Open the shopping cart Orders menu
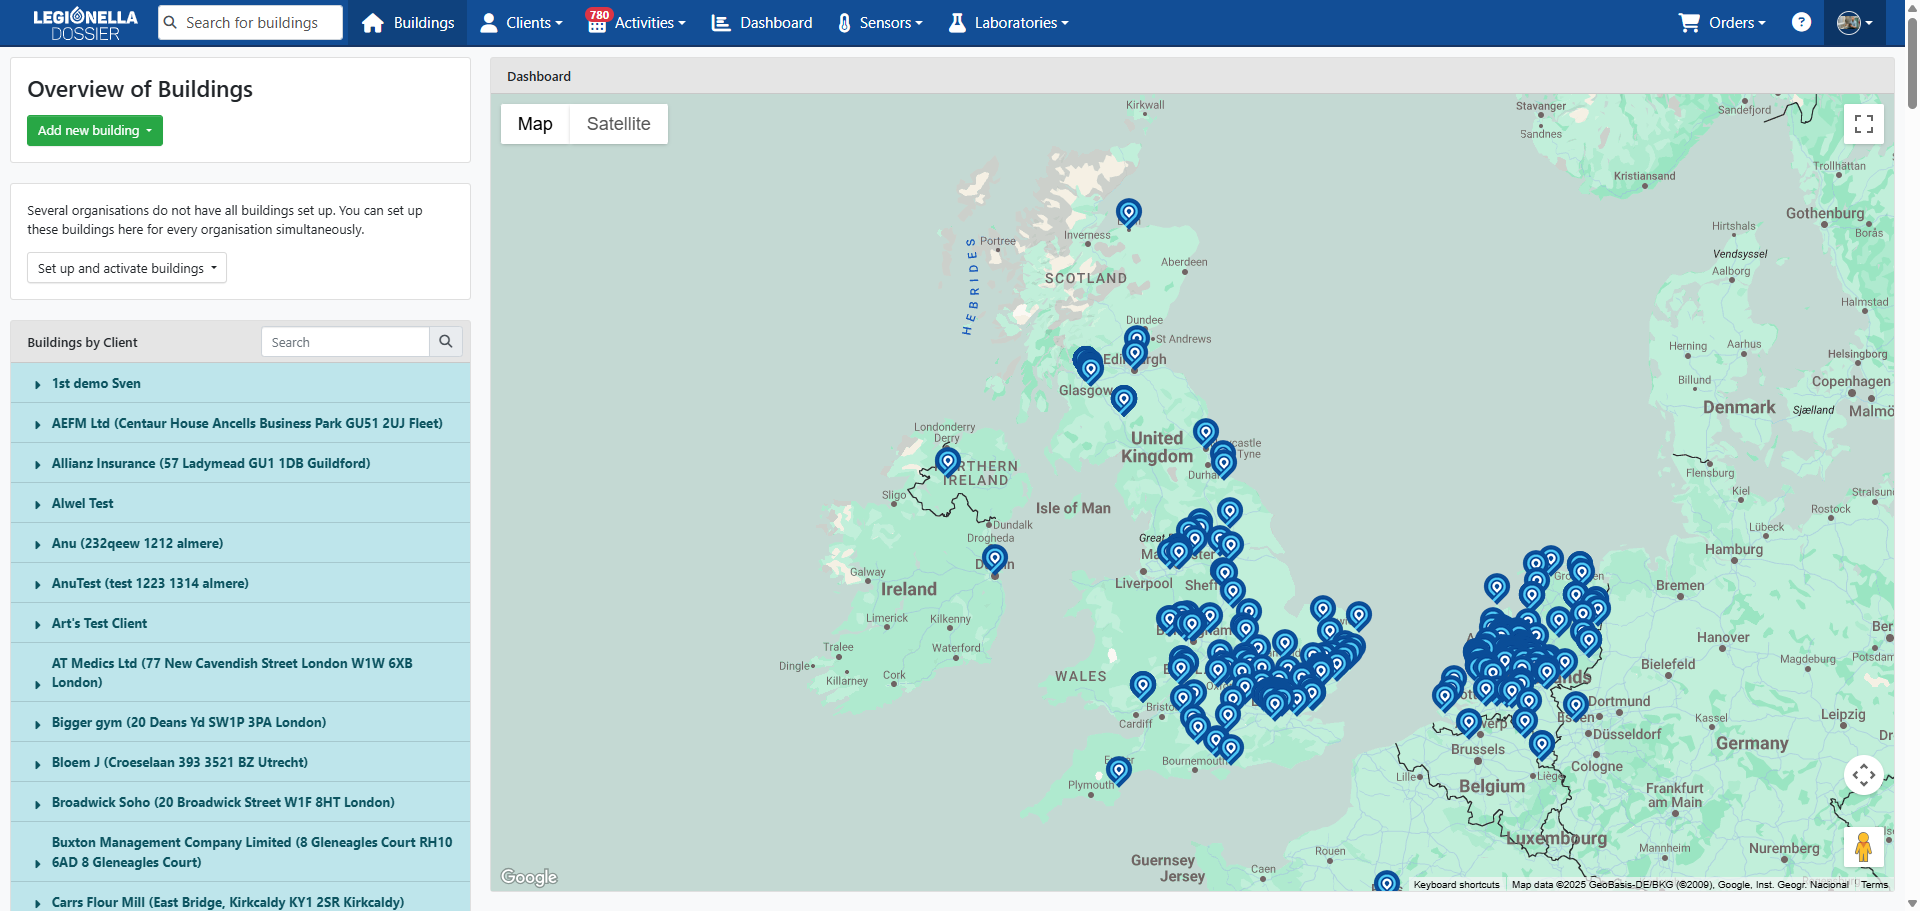This screenshot has height=911, width=1920. [x=1722, y=22]
